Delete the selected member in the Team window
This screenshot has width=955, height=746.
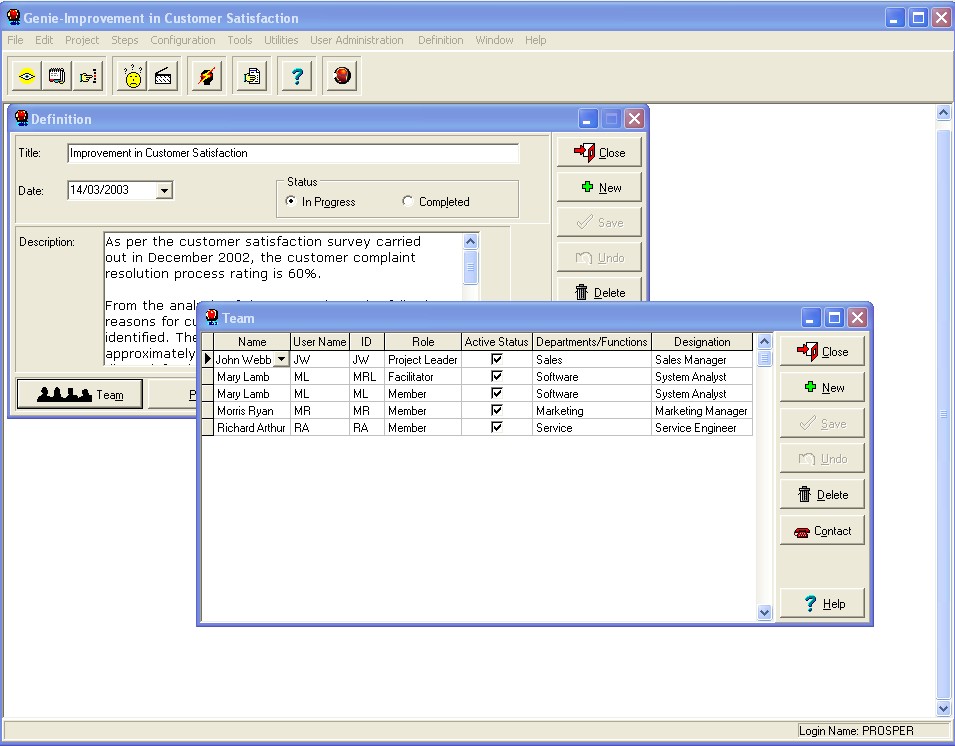pos(822,494)
